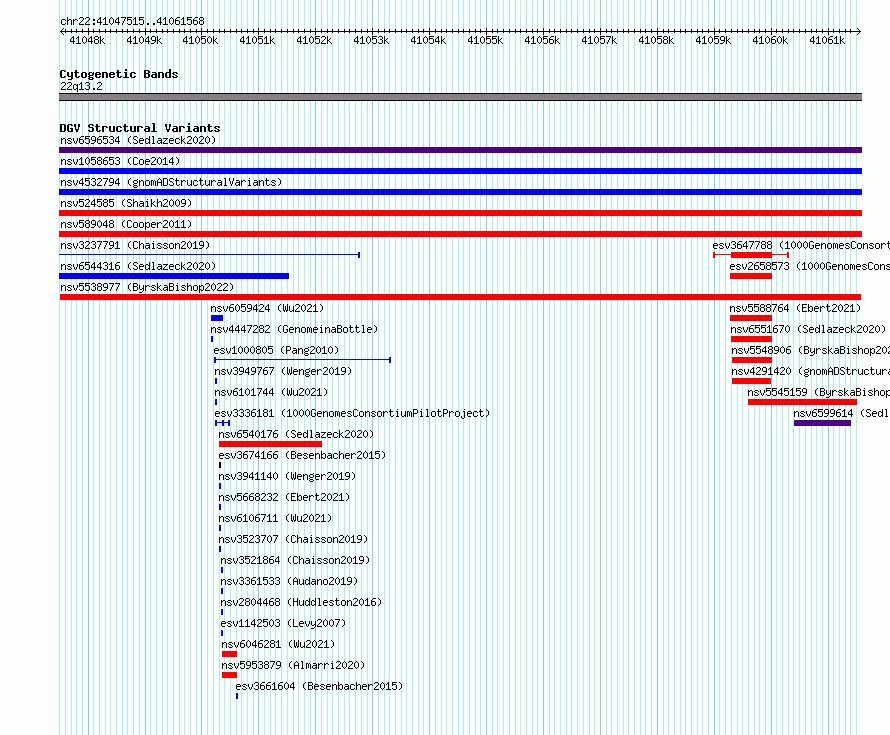Image resolution: width=890 pixels, height=735 pixels.
Task: Click the nsv589048 (Cooper2011) label
Action: [x=126, y=224]
